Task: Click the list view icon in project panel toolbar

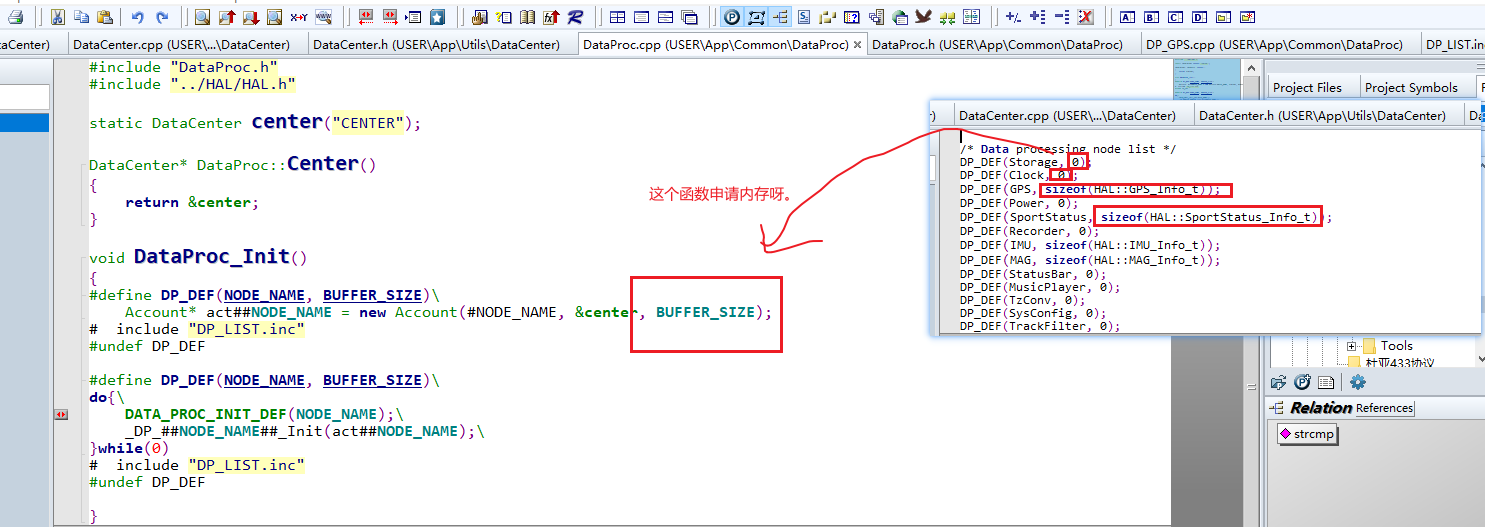Action: [1326, 382]
